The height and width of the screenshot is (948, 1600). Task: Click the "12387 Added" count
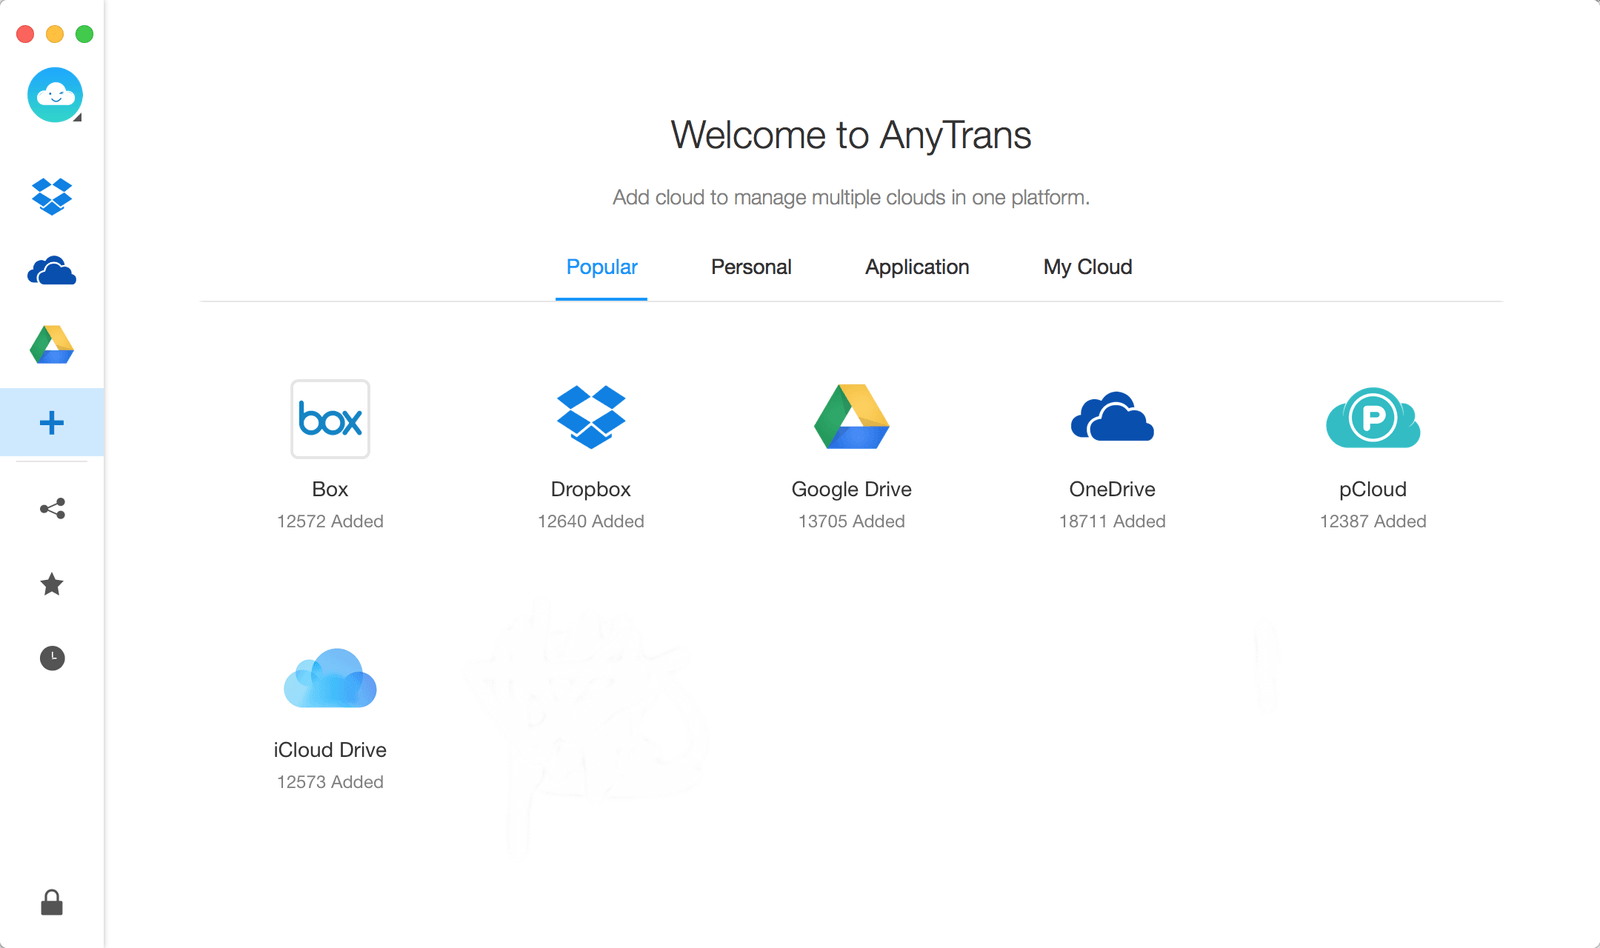(x=1373, y=521)
